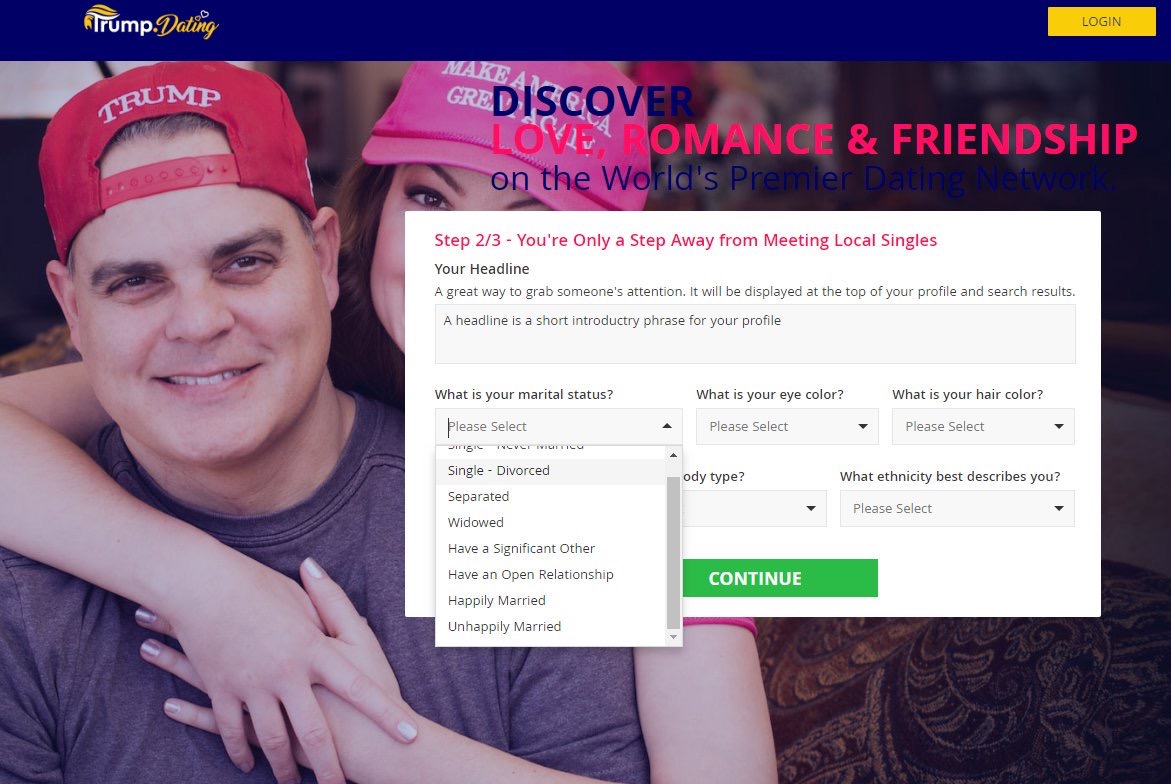Viewport: 1171px width, 784px height.
Task: Click the dropdown list scrollbar thumb
Action: (674, 551)
